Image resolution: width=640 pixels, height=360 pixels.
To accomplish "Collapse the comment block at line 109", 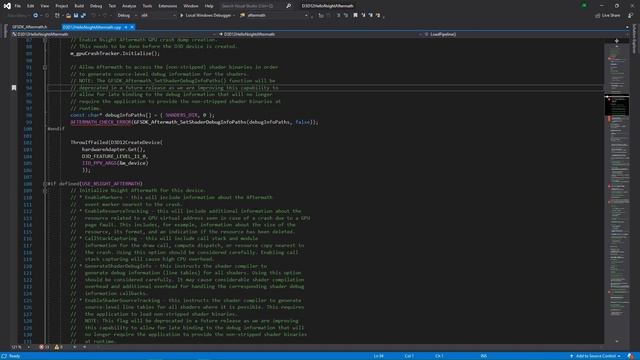I will 45,191.
